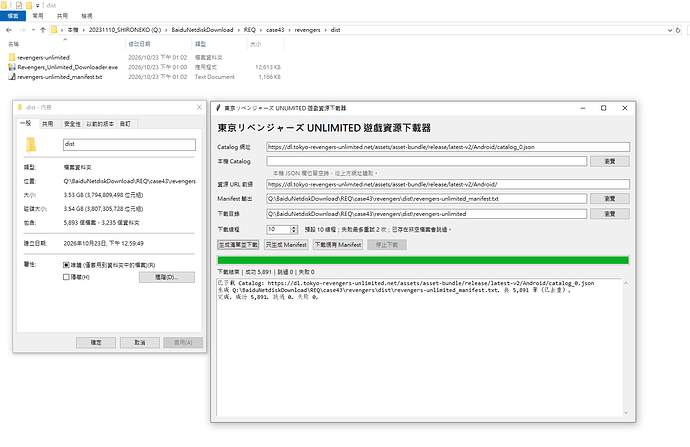690x447 pixels.
Task: Click the REQ breadcrumb
Action: click(x=250, y=30)
